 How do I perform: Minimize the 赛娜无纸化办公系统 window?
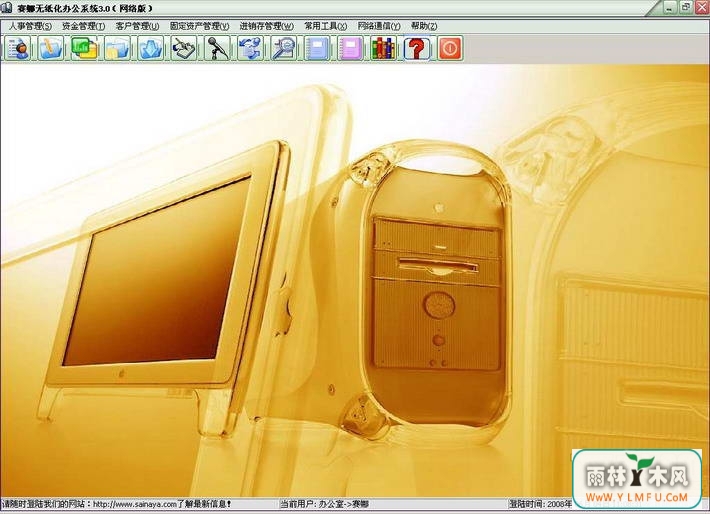[669, 7]
